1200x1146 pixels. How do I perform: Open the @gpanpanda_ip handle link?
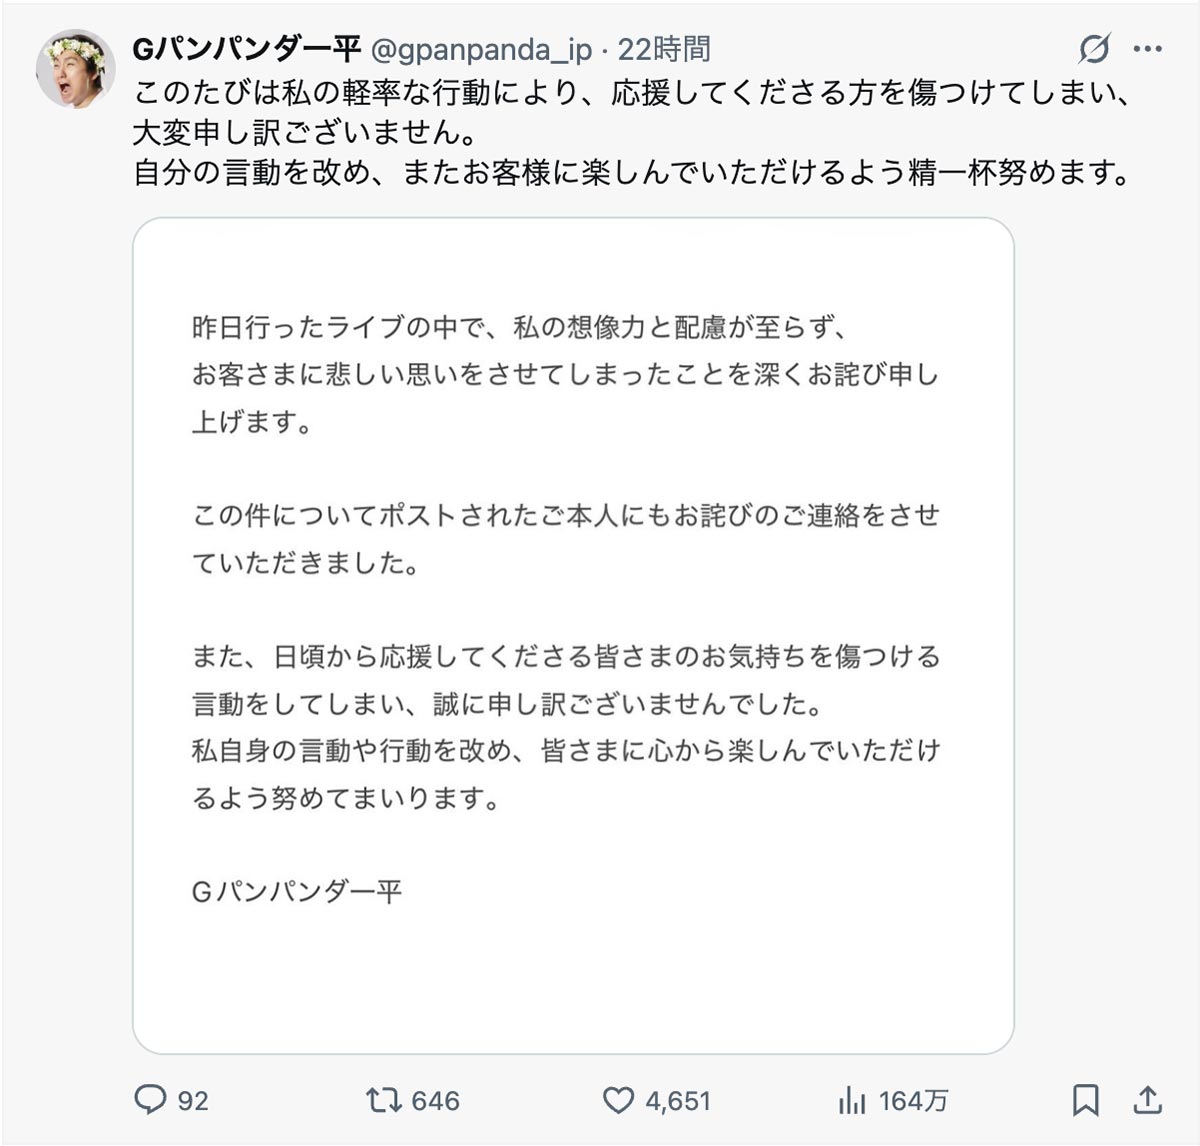click(482, 49)
